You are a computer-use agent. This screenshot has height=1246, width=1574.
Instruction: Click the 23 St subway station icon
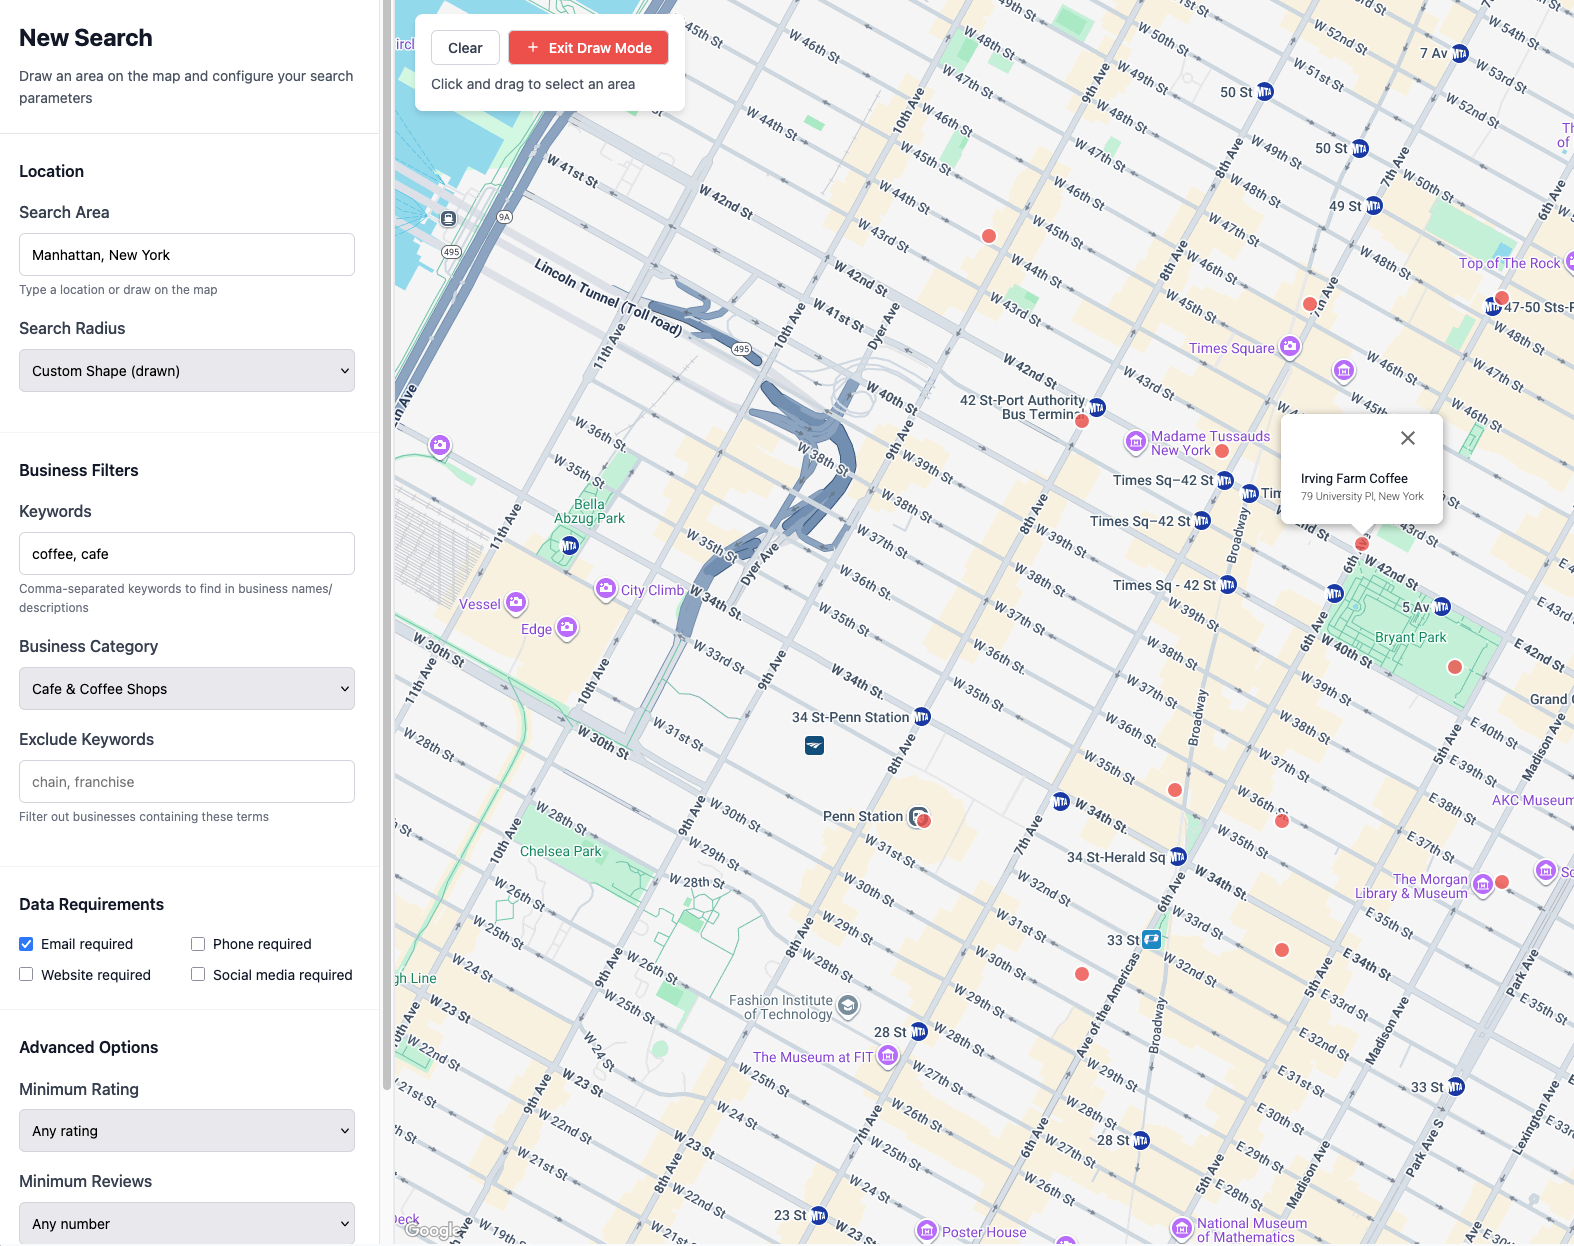(819, 1215)
